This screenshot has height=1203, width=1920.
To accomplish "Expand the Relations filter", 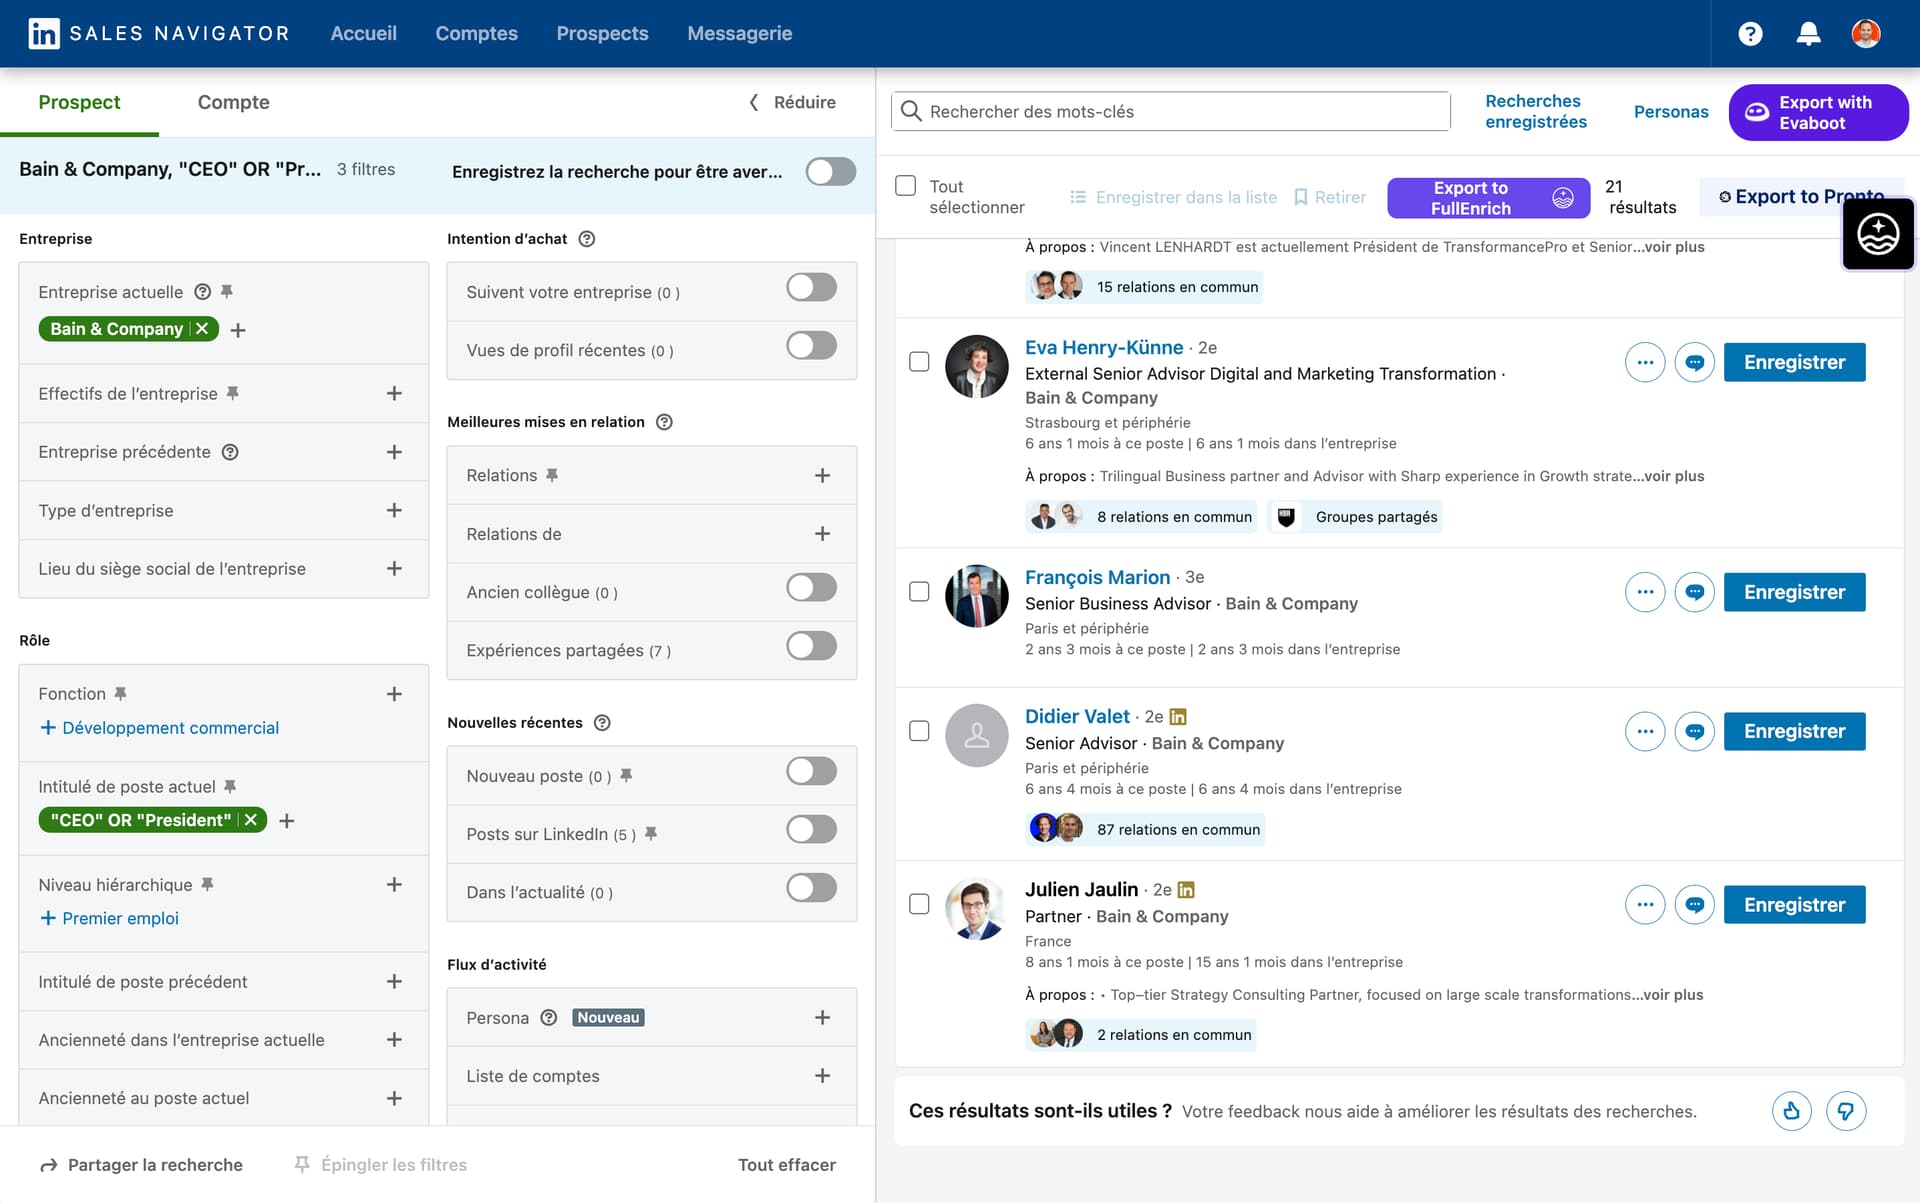I will 822,476.
